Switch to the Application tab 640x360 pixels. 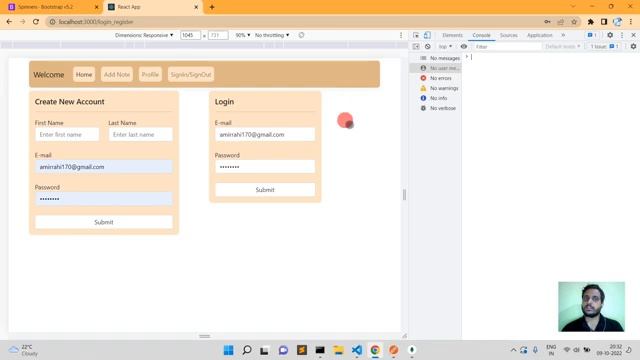tap(540, 35)
